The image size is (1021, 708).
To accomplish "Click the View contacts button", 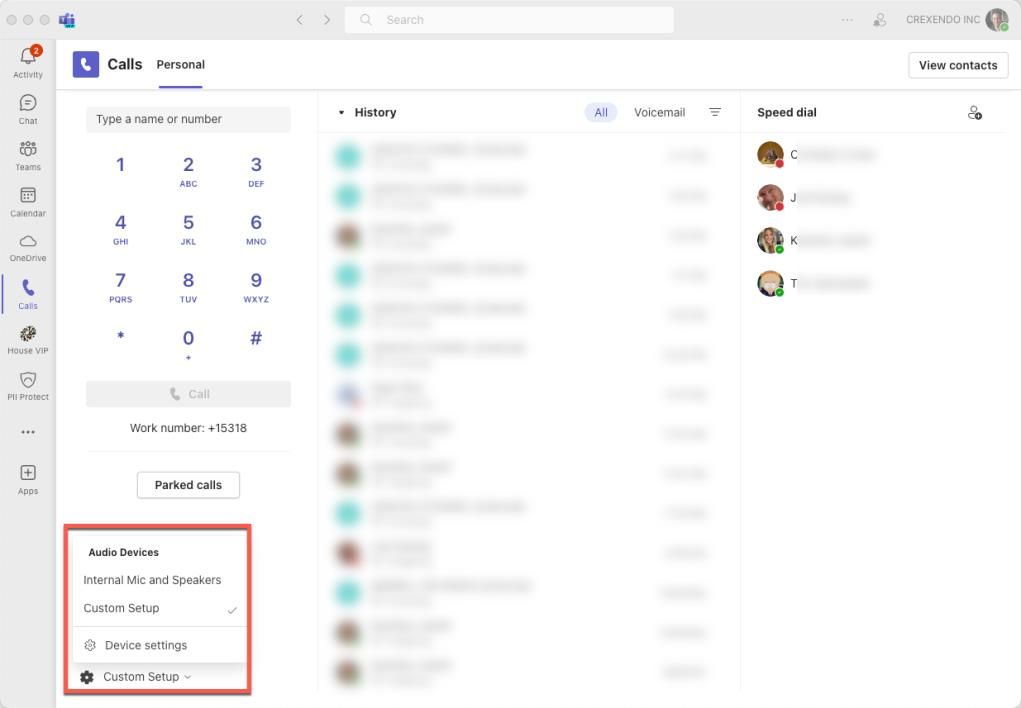I will 958,65.
